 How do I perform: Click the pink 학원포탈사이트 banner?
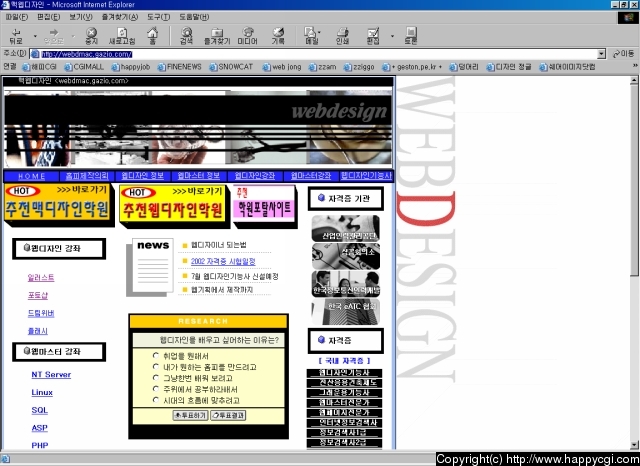[x=265, y=206]
